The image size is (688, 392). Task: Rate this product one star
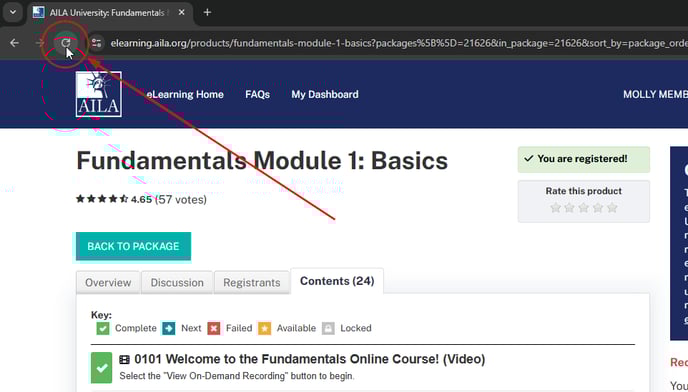[555, 208]
